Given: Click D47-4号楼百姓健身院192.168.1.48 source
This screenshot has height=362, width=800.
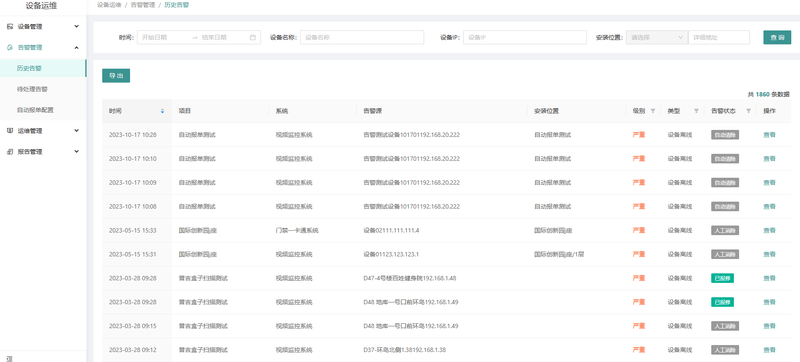Looking at the screenshot, I should pos(410,278).
